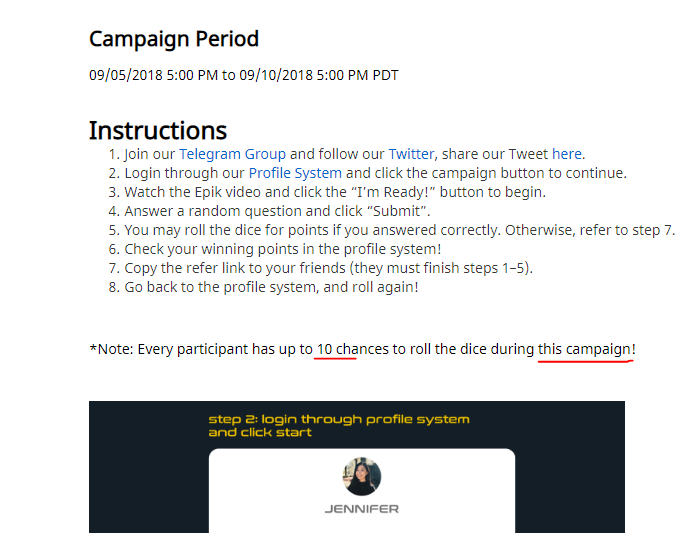Image resolution: width=693 pixels, height=533 pixels.
Task: Open the Telegram Group link
Action: [232, 154]
